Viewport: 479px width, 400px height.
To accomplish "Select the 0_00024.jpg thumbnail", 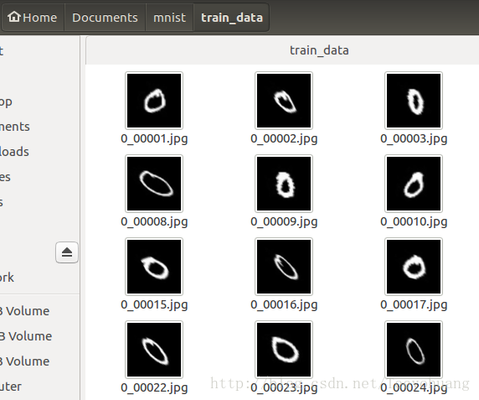I will click(414, 349).
